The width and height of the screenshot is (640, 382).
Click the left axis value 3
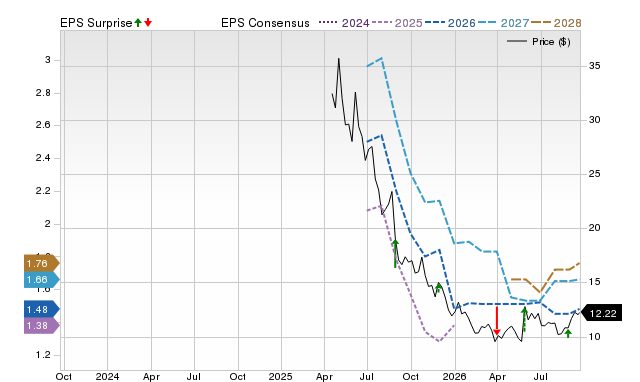click(x=48, y=60)
